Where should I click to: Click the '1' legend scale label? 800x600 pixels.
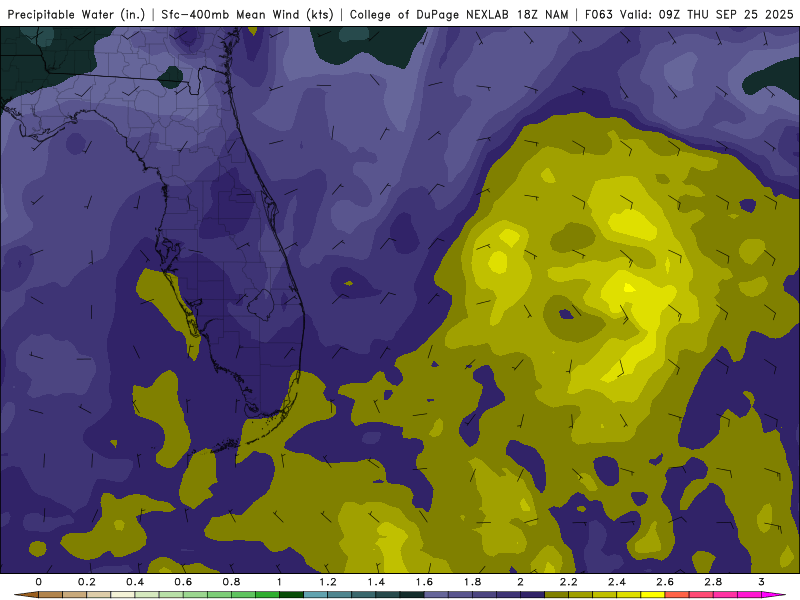pyautogui.click(x=280, y=582)
